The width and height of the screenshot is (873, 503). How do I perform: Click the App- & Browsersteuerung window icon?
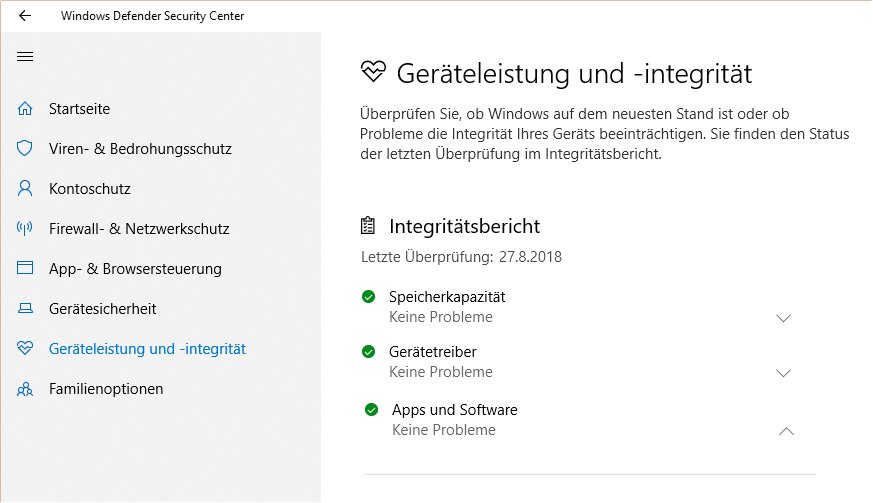click(x=25, y=268)
